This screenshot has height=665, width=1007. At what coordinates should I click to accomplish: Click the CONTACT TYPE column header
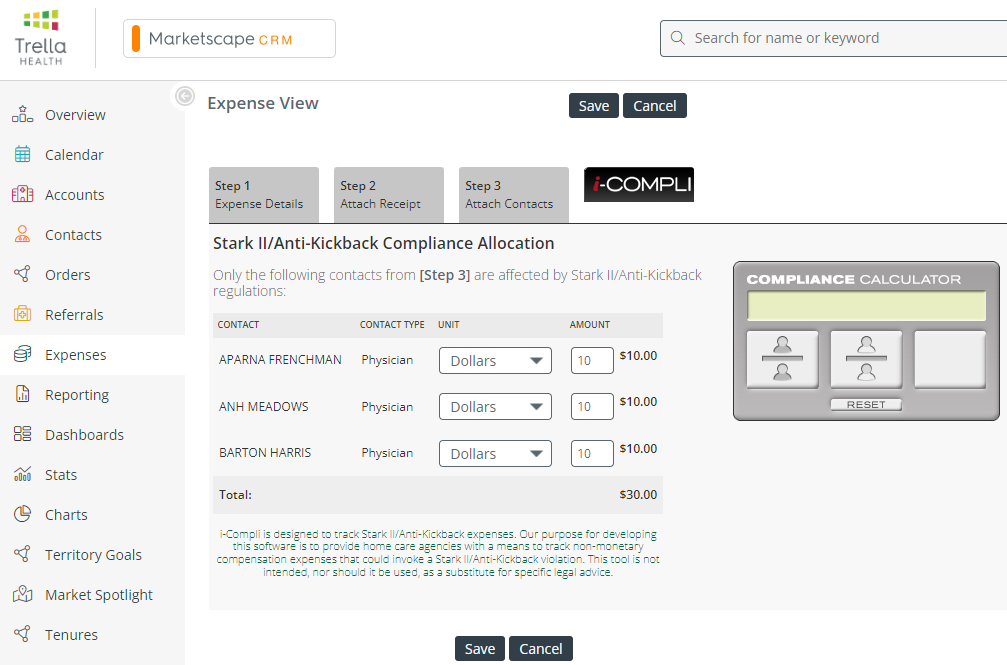[x=392, y=324]
